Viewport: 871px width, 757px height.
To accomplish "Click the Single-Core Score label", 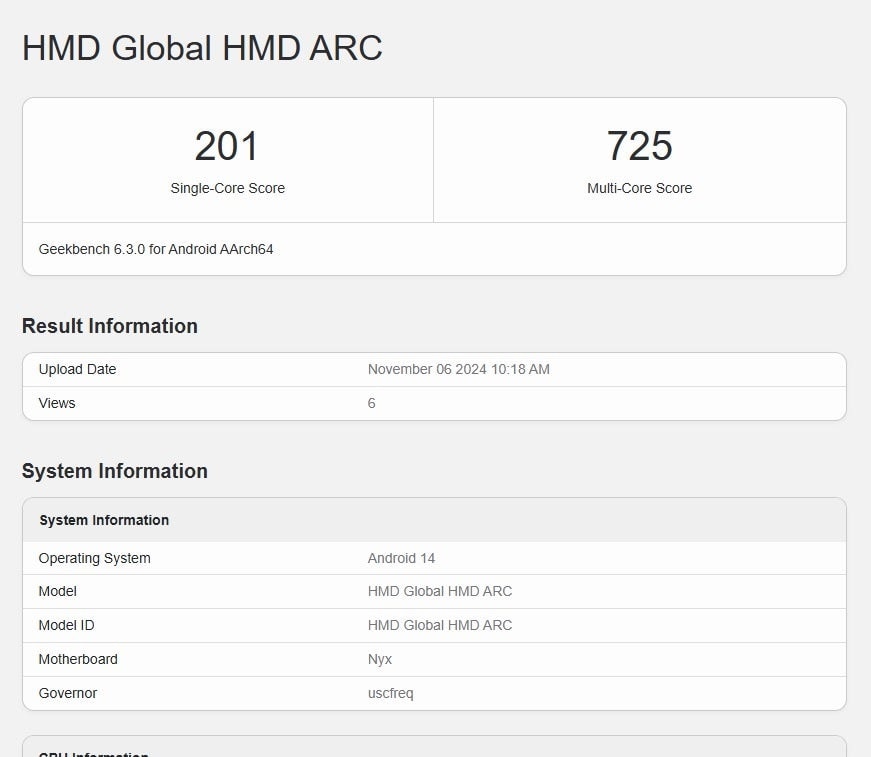I will point(227,188).
